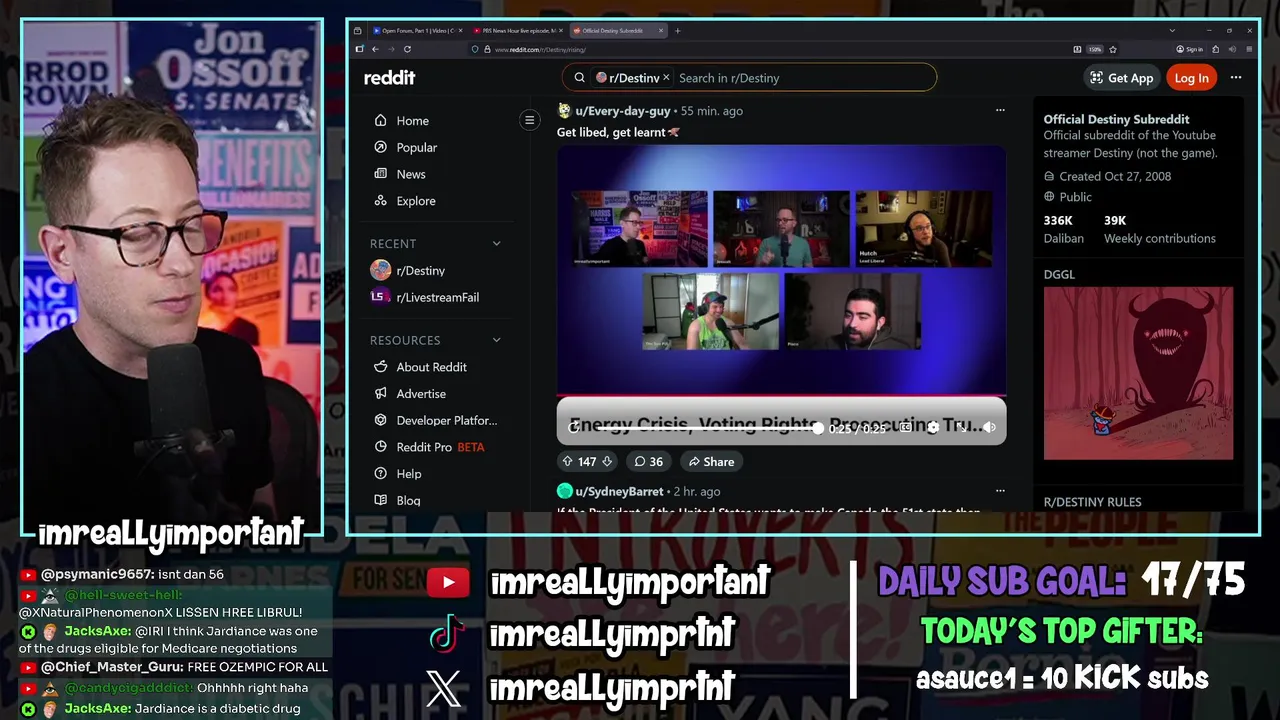
Task: Click the 150% zoom indicator
Action: 1095,49
